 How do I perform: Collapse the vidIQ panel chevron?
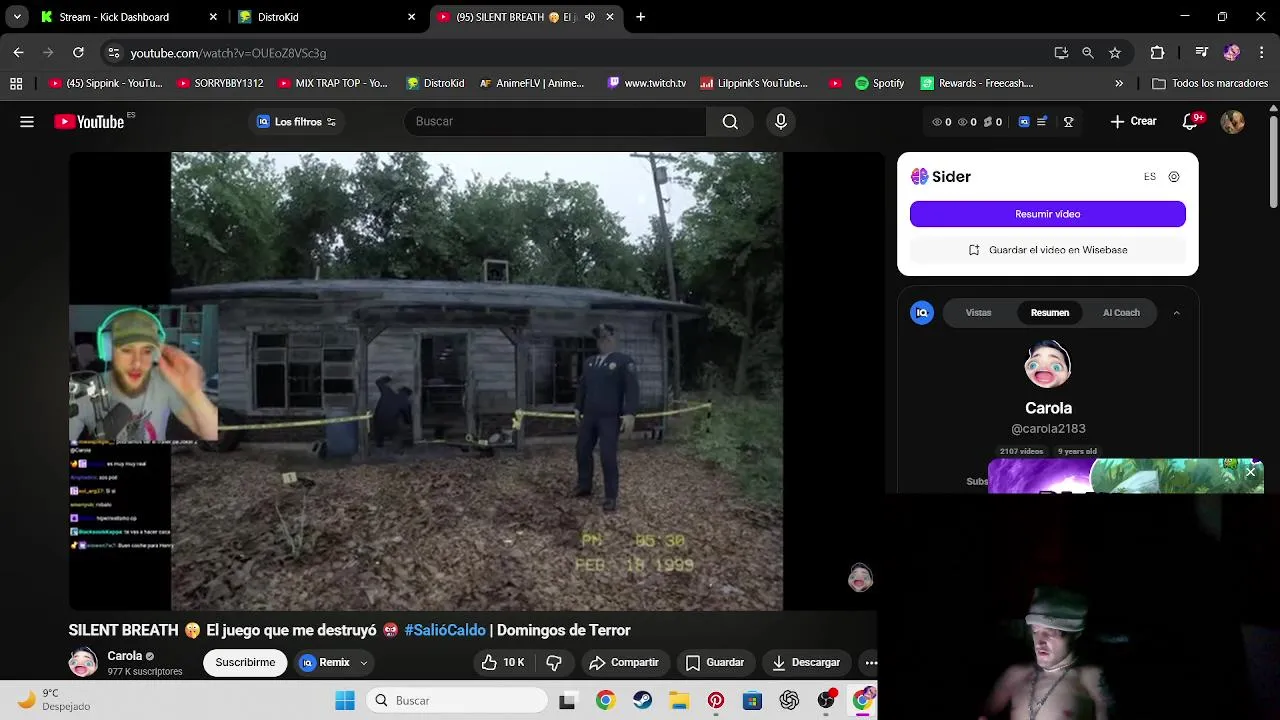coord(1176,313)
